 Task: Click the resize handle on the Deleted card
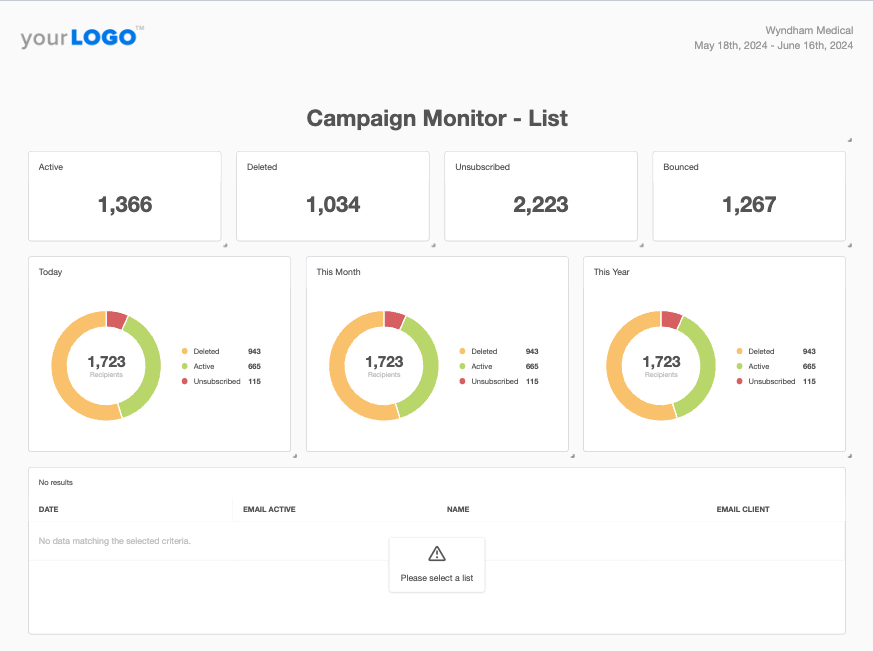[433, 244]
